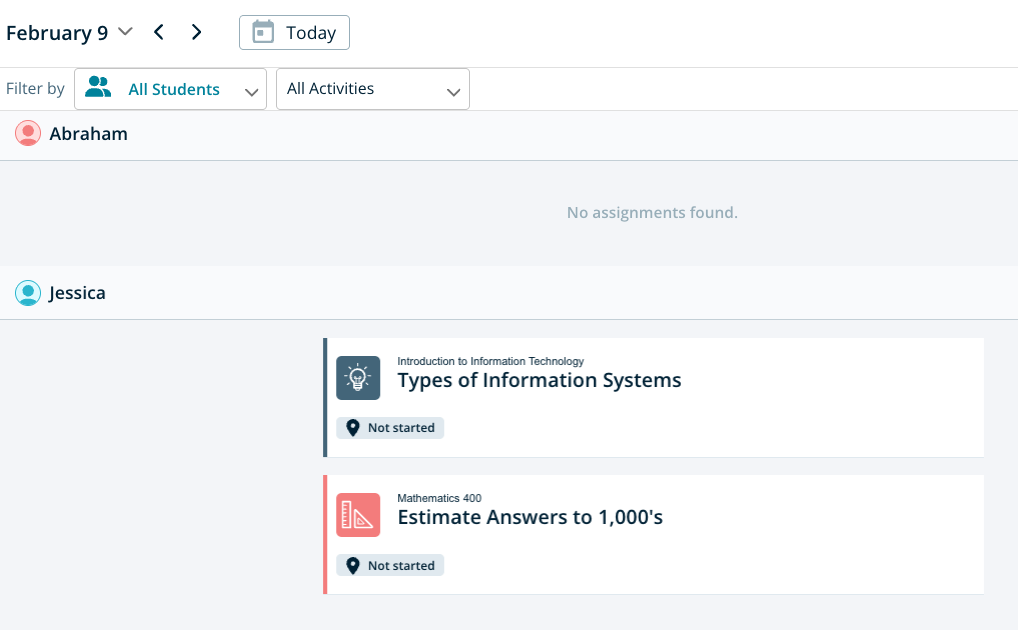Click location pin on Types of Information Systems
The width and height of the screenshot is (1018, 630).
click(352, 428)
